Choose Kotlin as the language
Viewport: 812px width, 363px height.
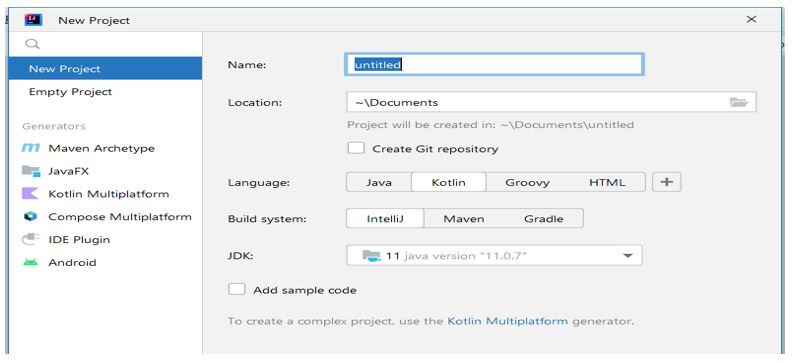click(x=448, y=183)
